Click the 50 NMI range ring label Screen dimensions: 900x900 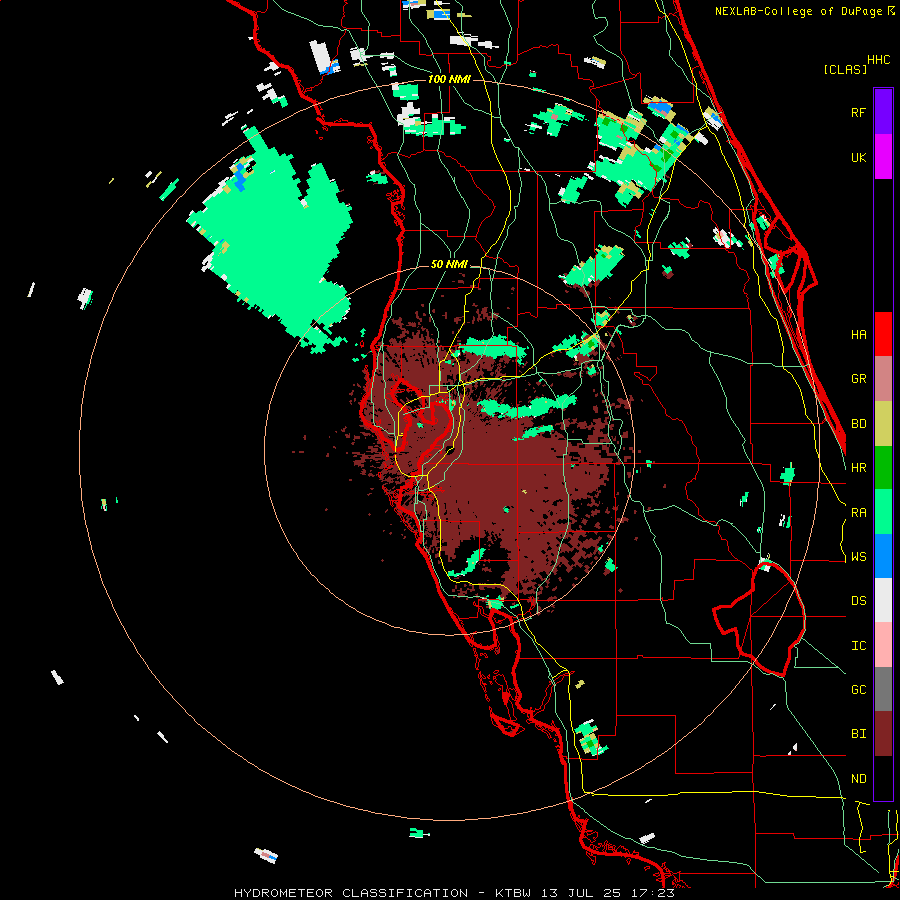449,265
